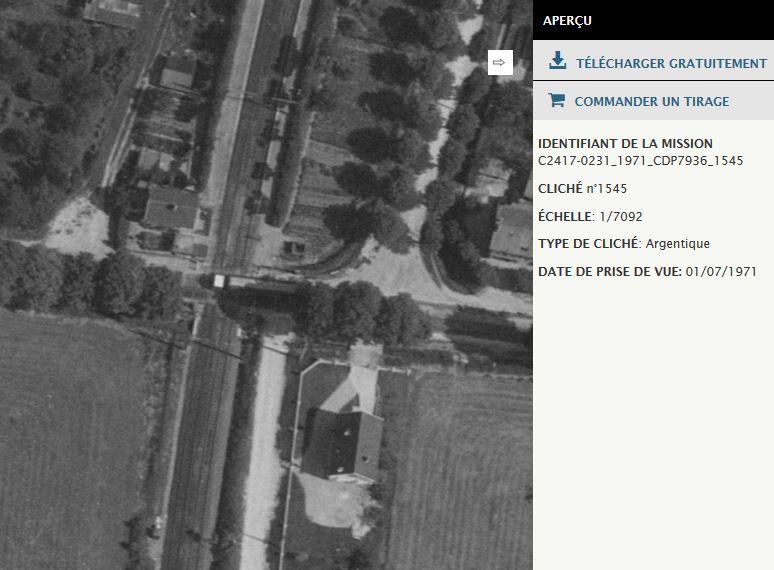
Task: Click the Type de cliché Argentique line
Action: [623, 243]
